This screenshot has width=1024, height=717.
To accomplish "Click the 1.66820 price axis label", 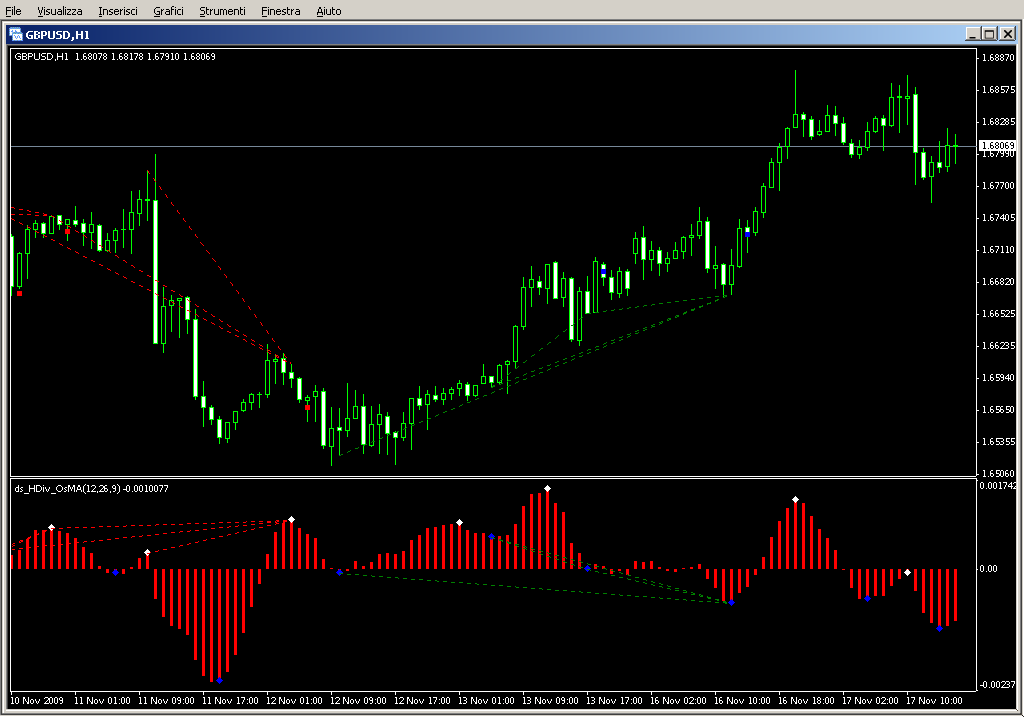I will tap(999, 281).
